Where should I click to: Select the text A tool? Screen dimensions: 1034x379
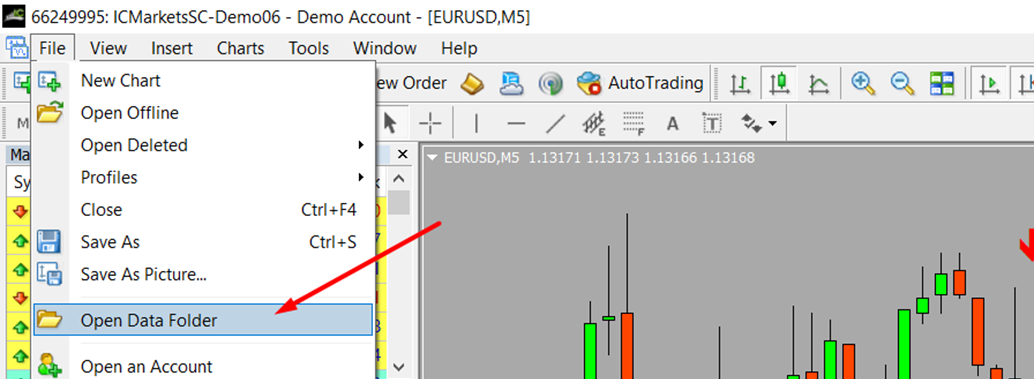(673, 123)
